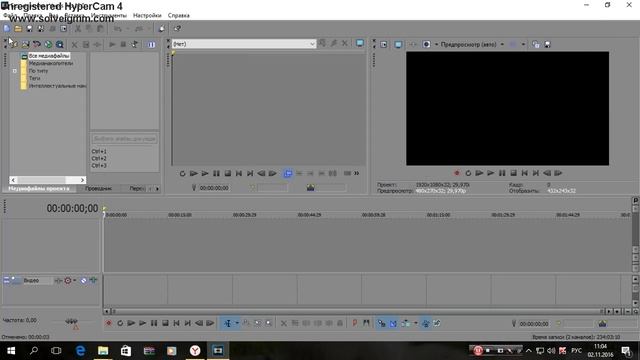Click the preview panel external monitor icon
The height and width of the screenshot is (360, 640).
point(398,44)
